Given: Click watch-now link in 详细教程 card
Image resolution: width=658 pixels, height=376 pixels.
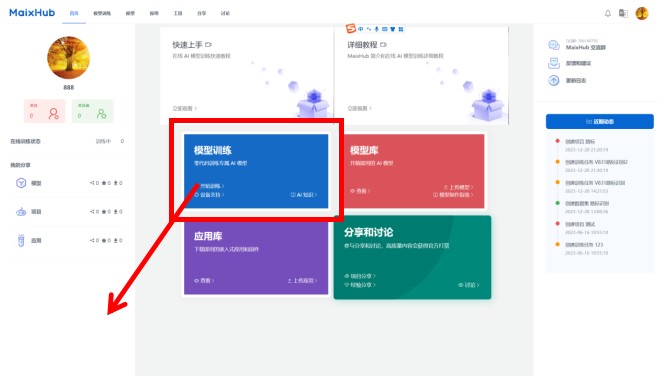Looking at the screenshot, I should click(x=359, y=108).
